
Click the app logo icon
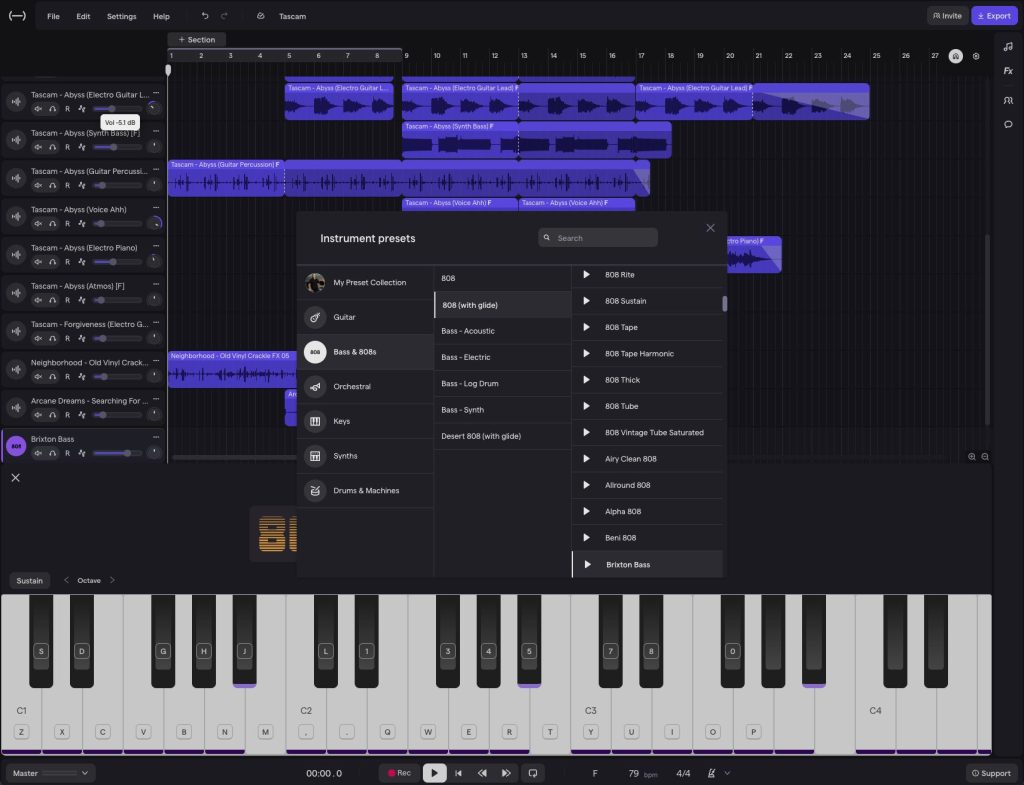tap(17, 16)
